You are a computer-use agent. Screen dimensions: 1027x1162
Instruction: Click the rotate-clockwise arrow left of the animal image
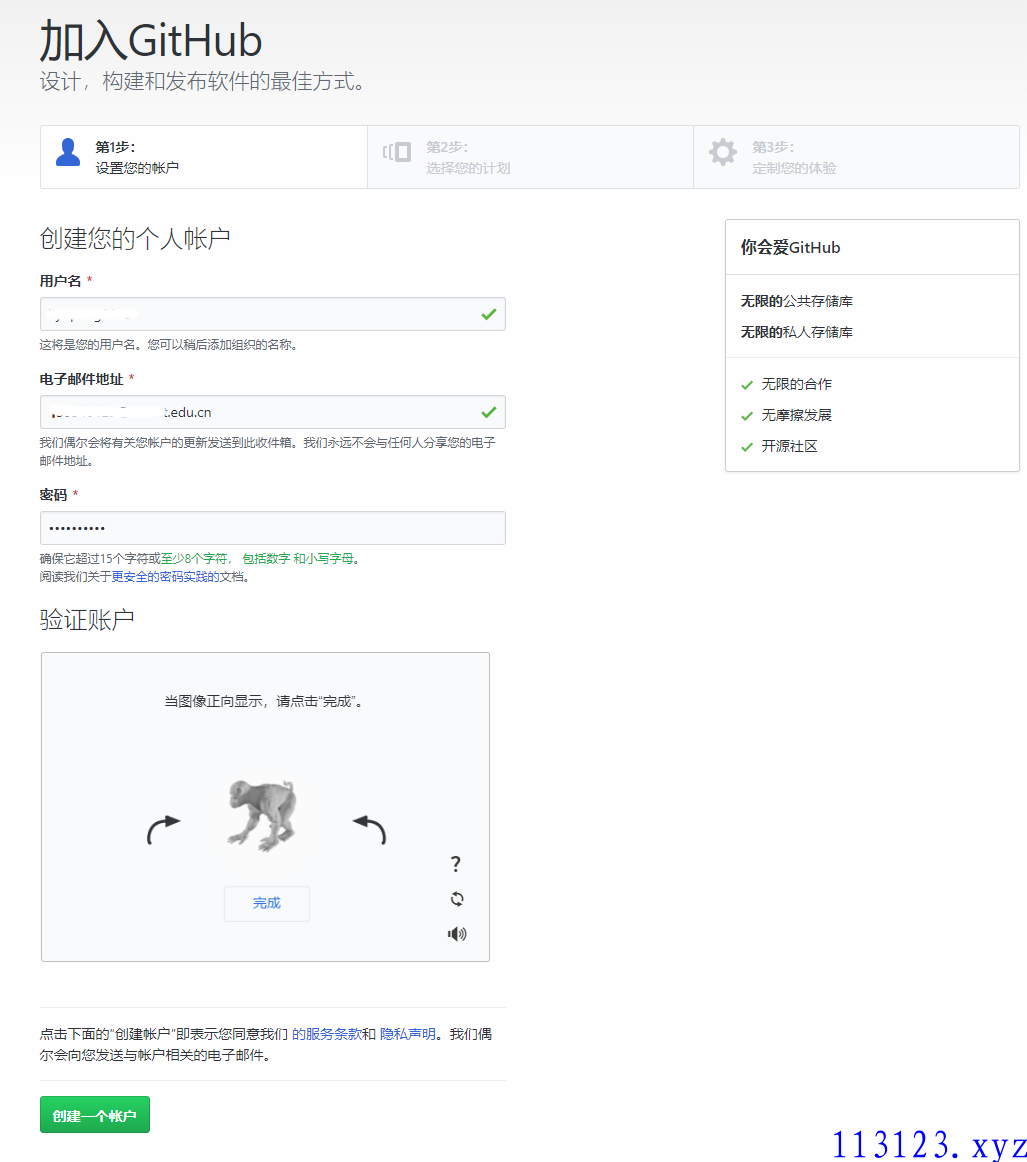(164, 829)
